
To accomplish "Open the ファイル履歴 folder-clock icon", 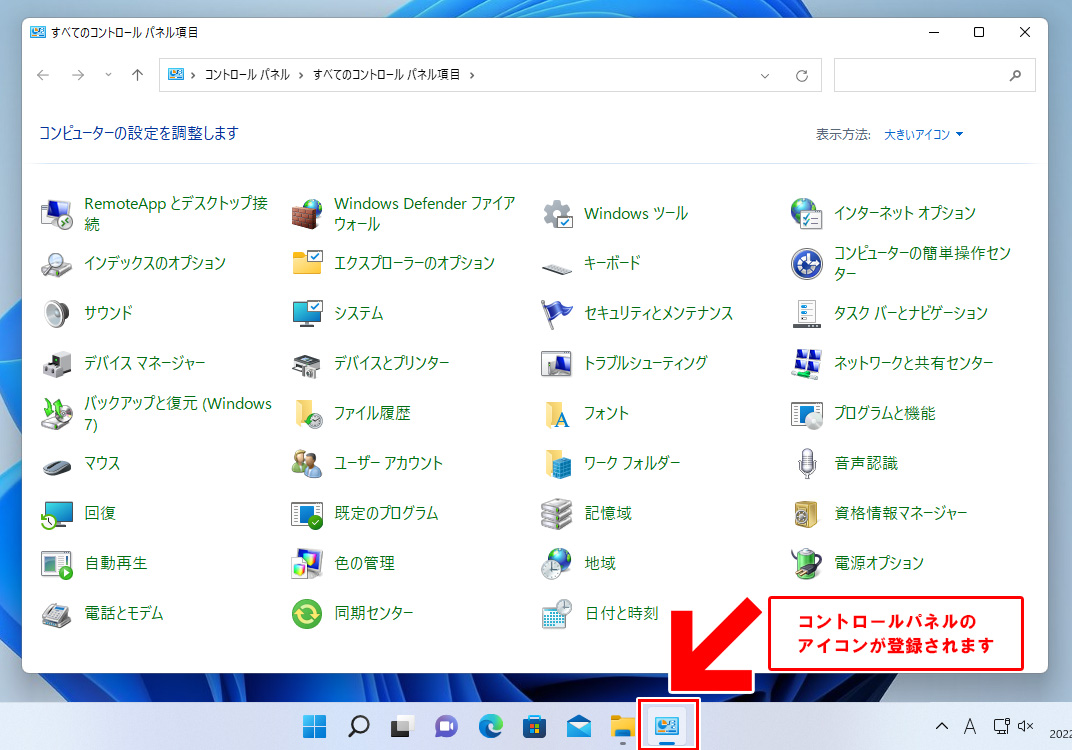I will pos(308,414).
